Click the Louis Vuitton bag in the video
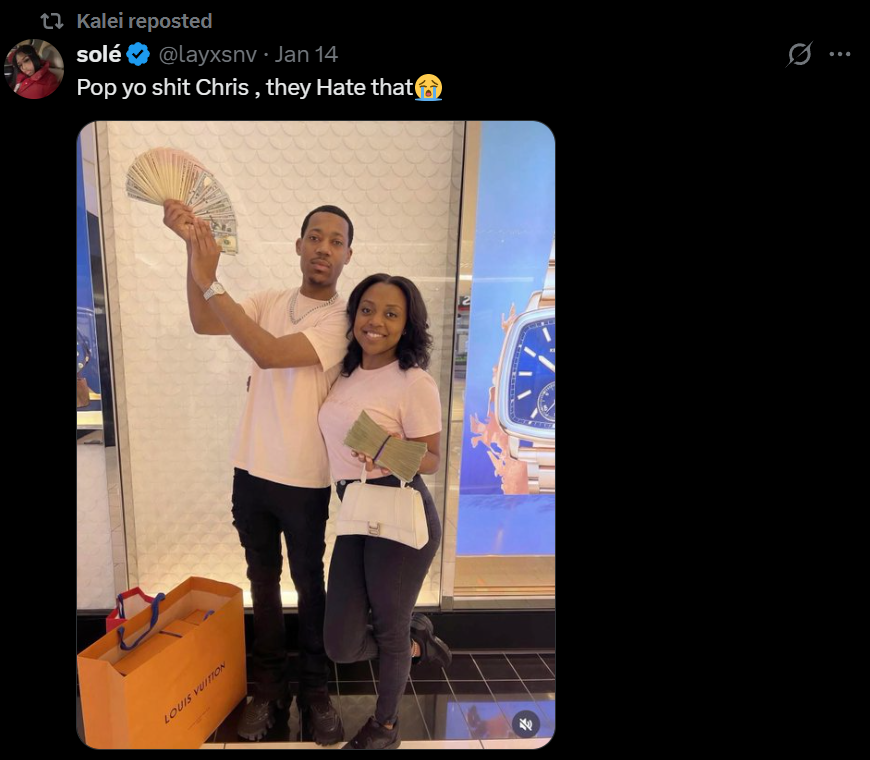This screenshot has width=870, height=760. point(163,664)
